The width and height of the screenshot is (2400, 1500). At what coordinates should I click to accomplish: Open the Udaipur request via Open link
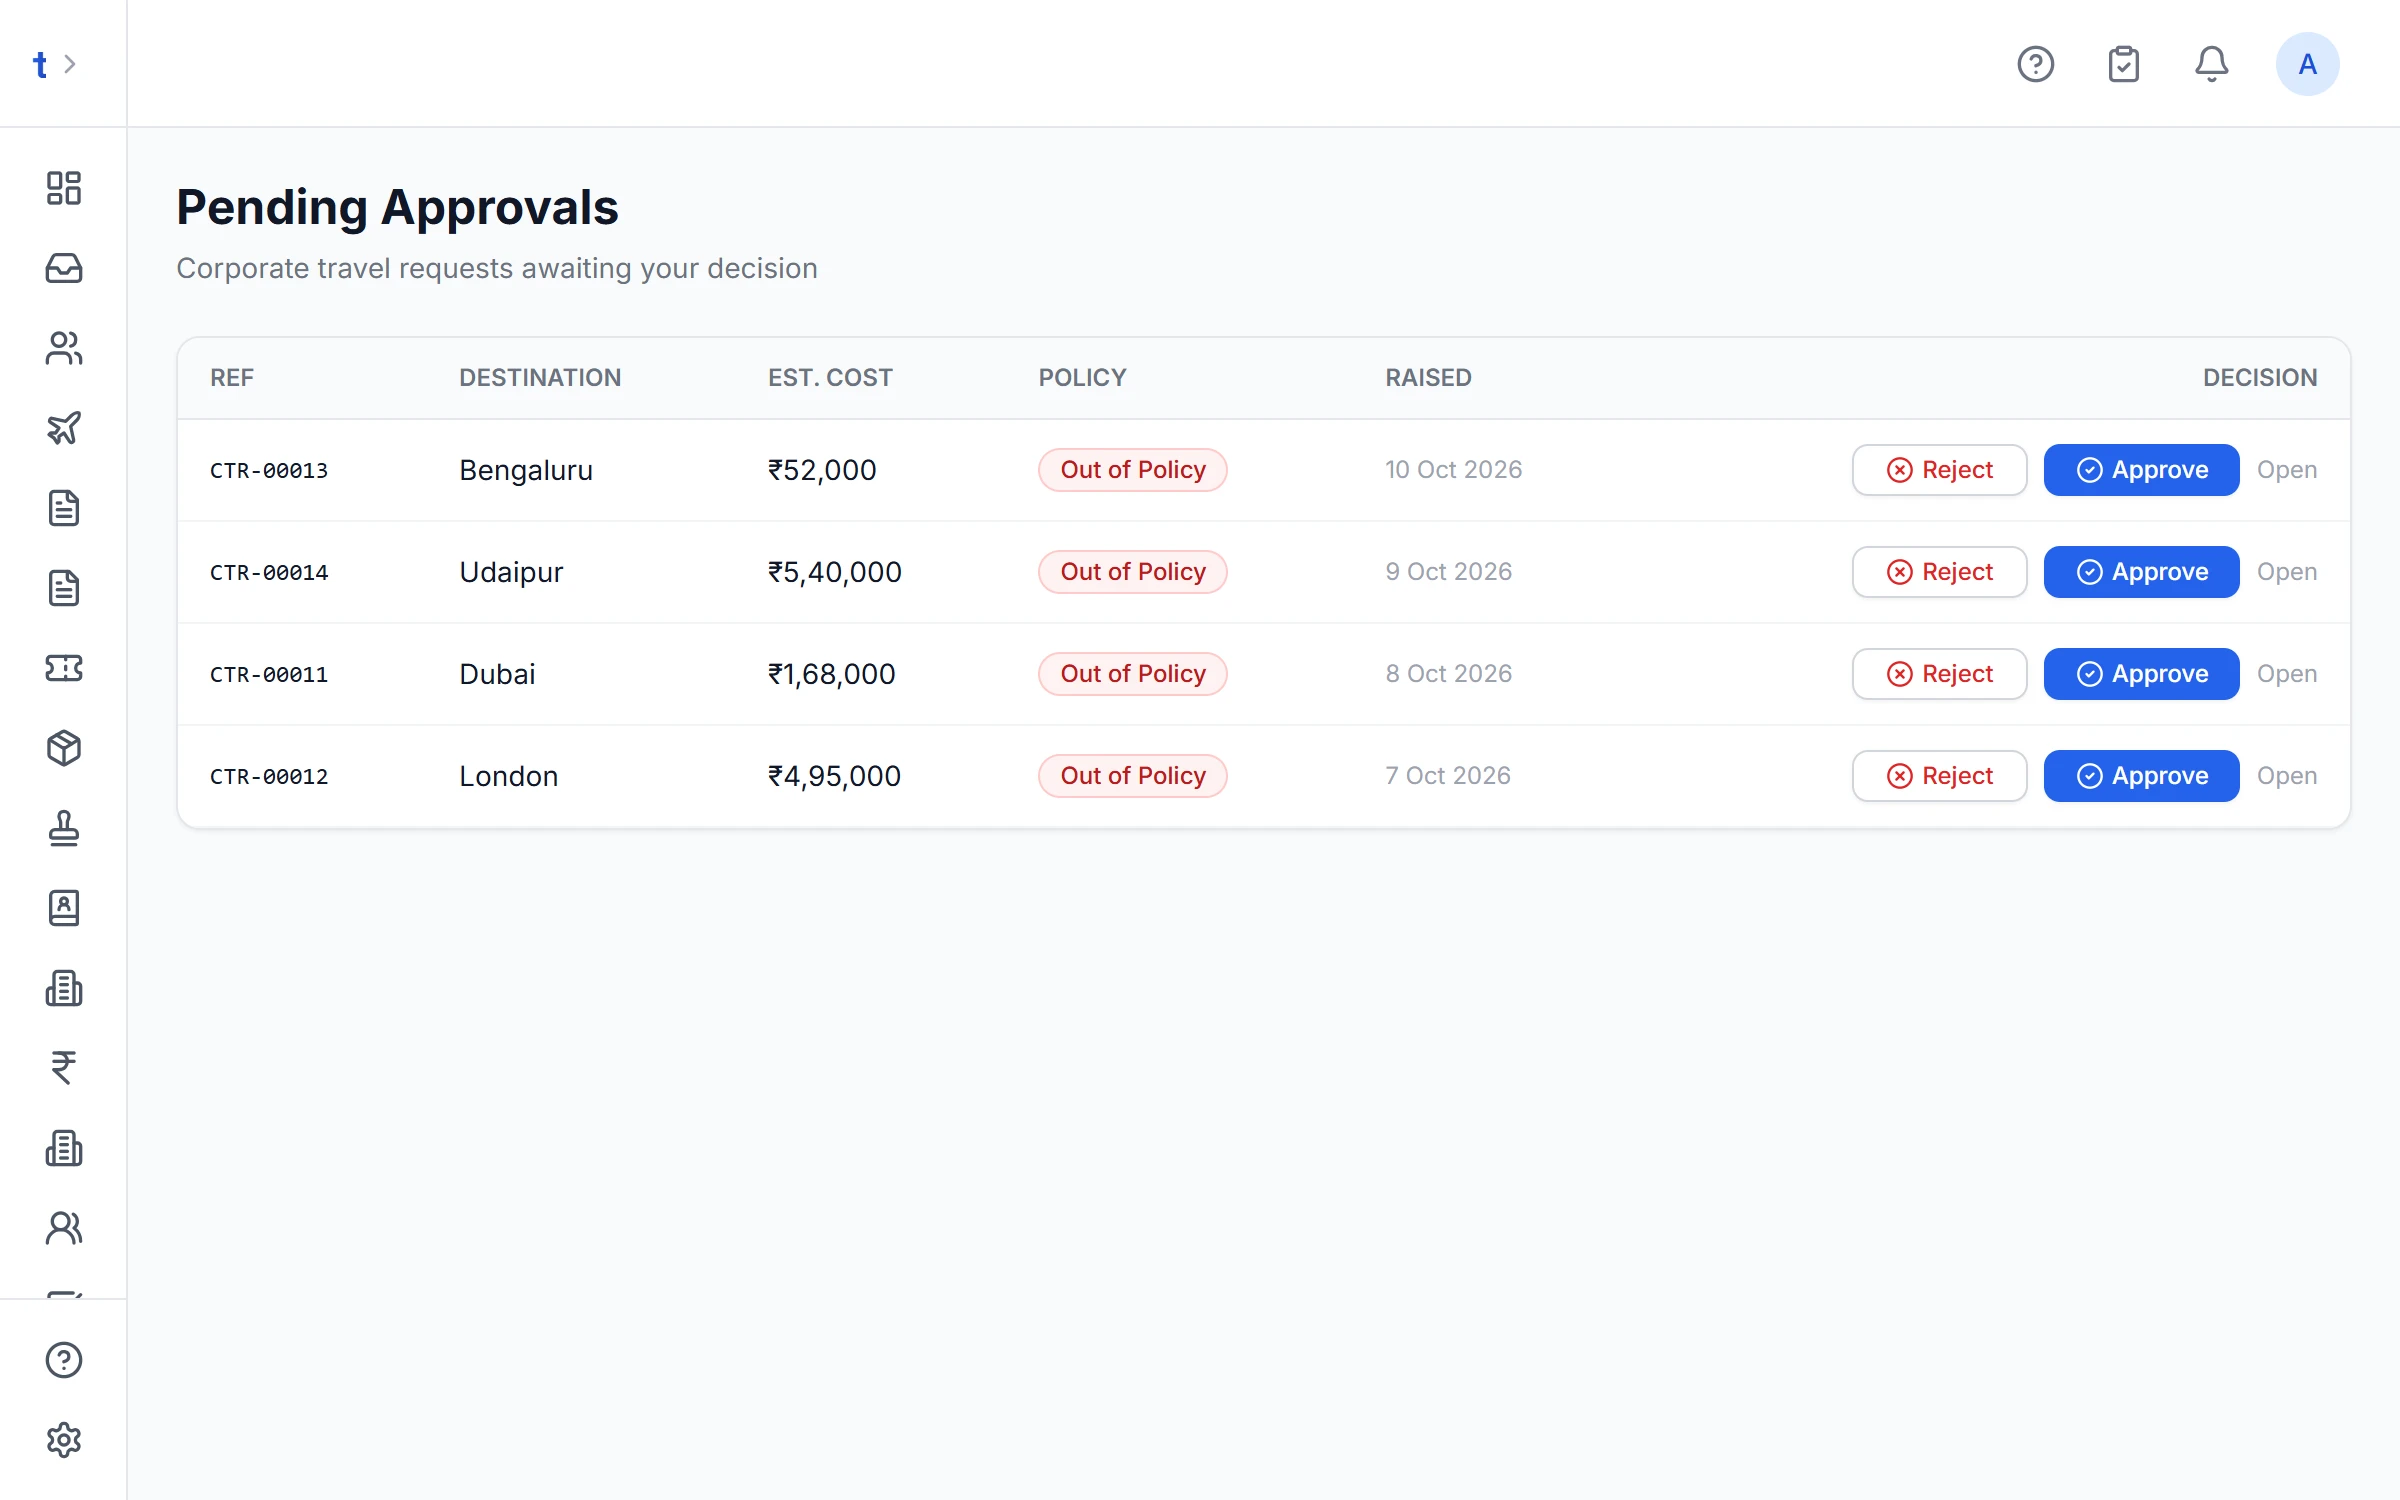pos(2286,572)
